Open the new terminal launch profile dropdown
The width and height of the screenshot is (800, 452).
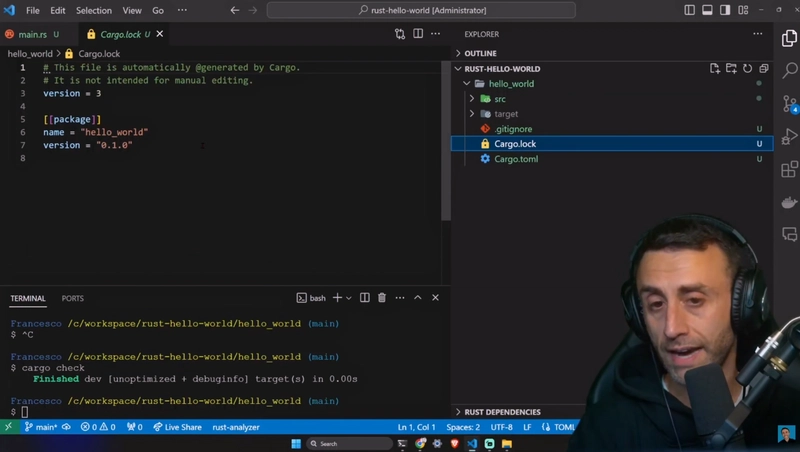350,298
